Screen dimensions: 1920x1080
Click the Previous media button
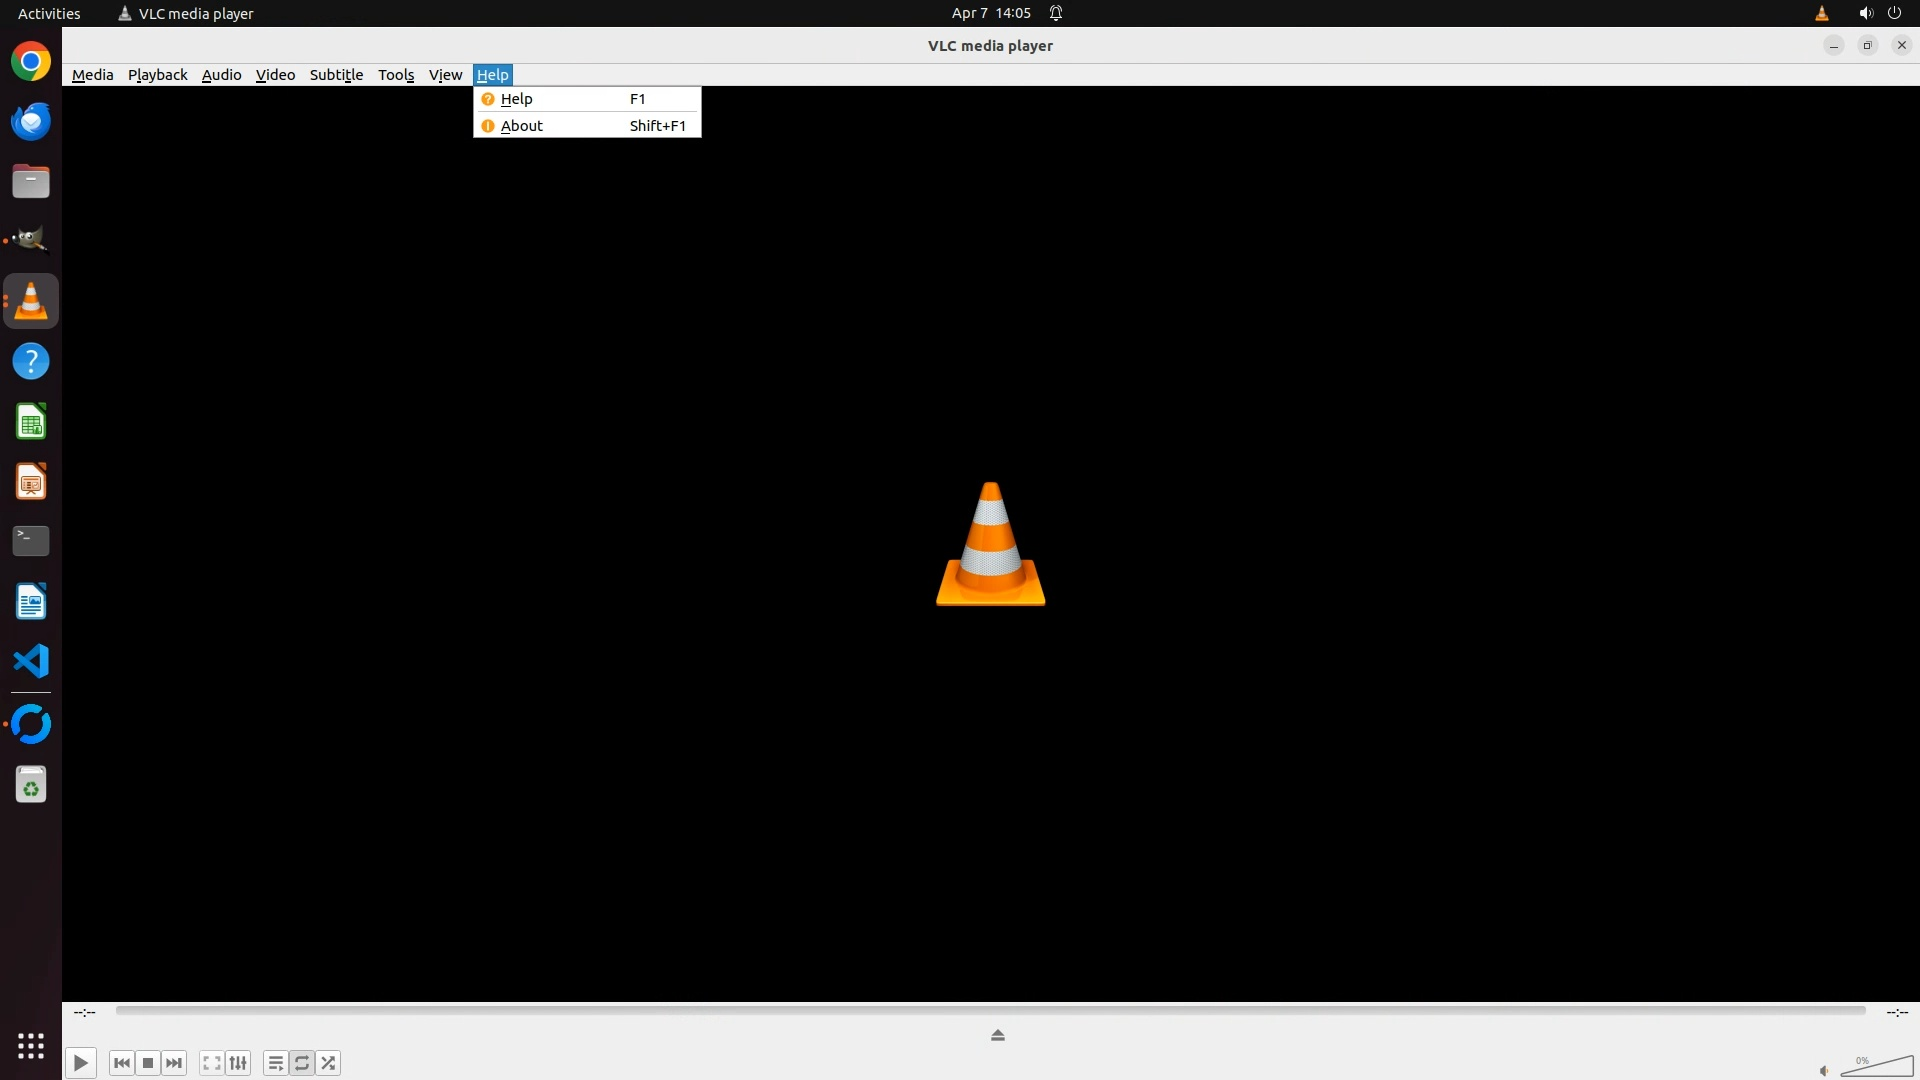point(122,1063)
